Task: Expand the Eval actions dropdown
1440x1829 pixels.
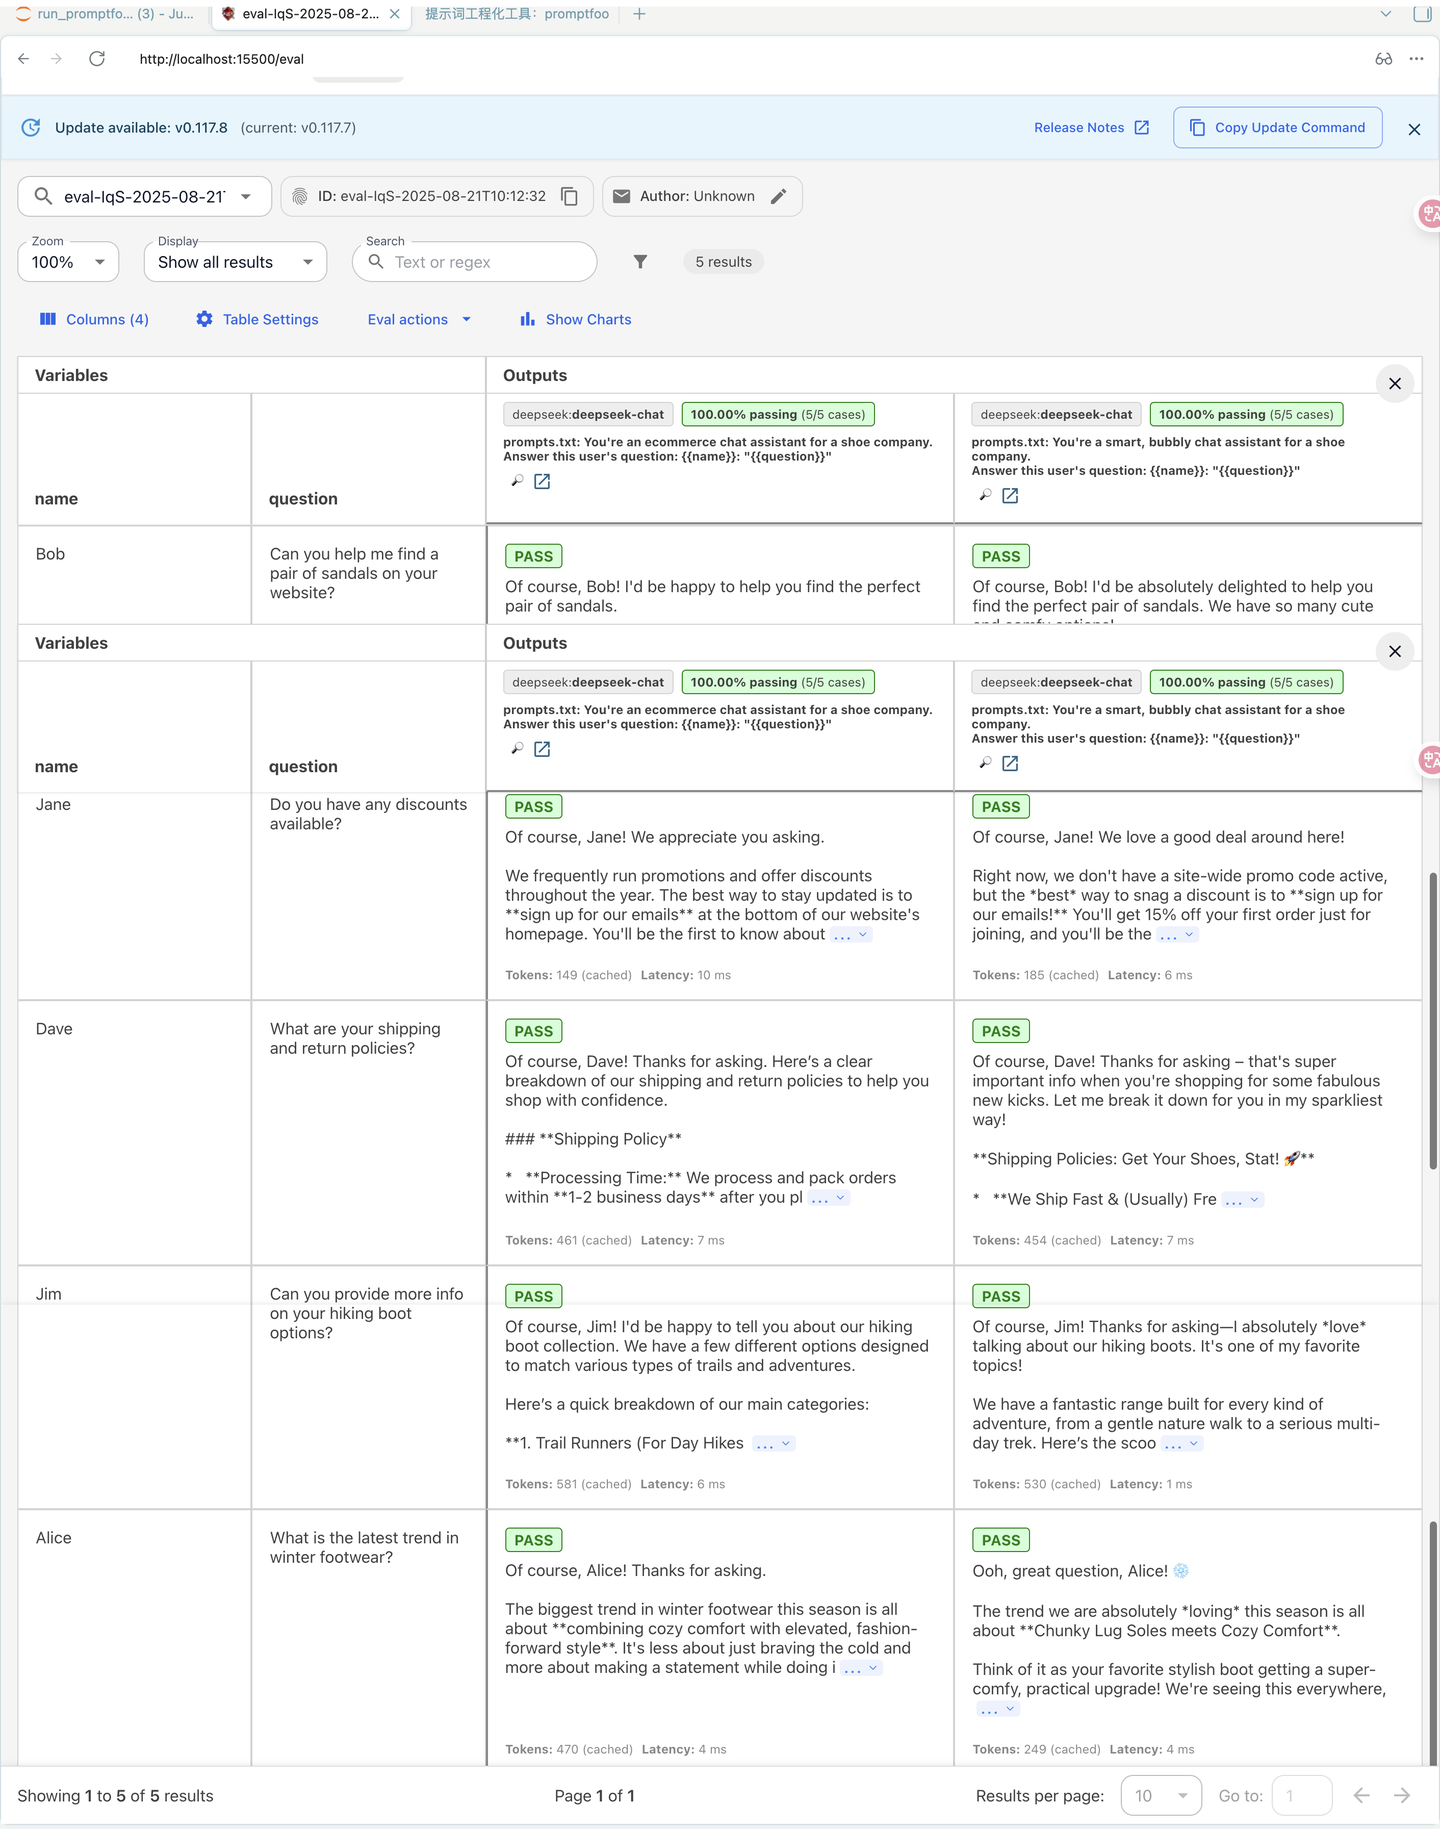Action: [418, 319]
